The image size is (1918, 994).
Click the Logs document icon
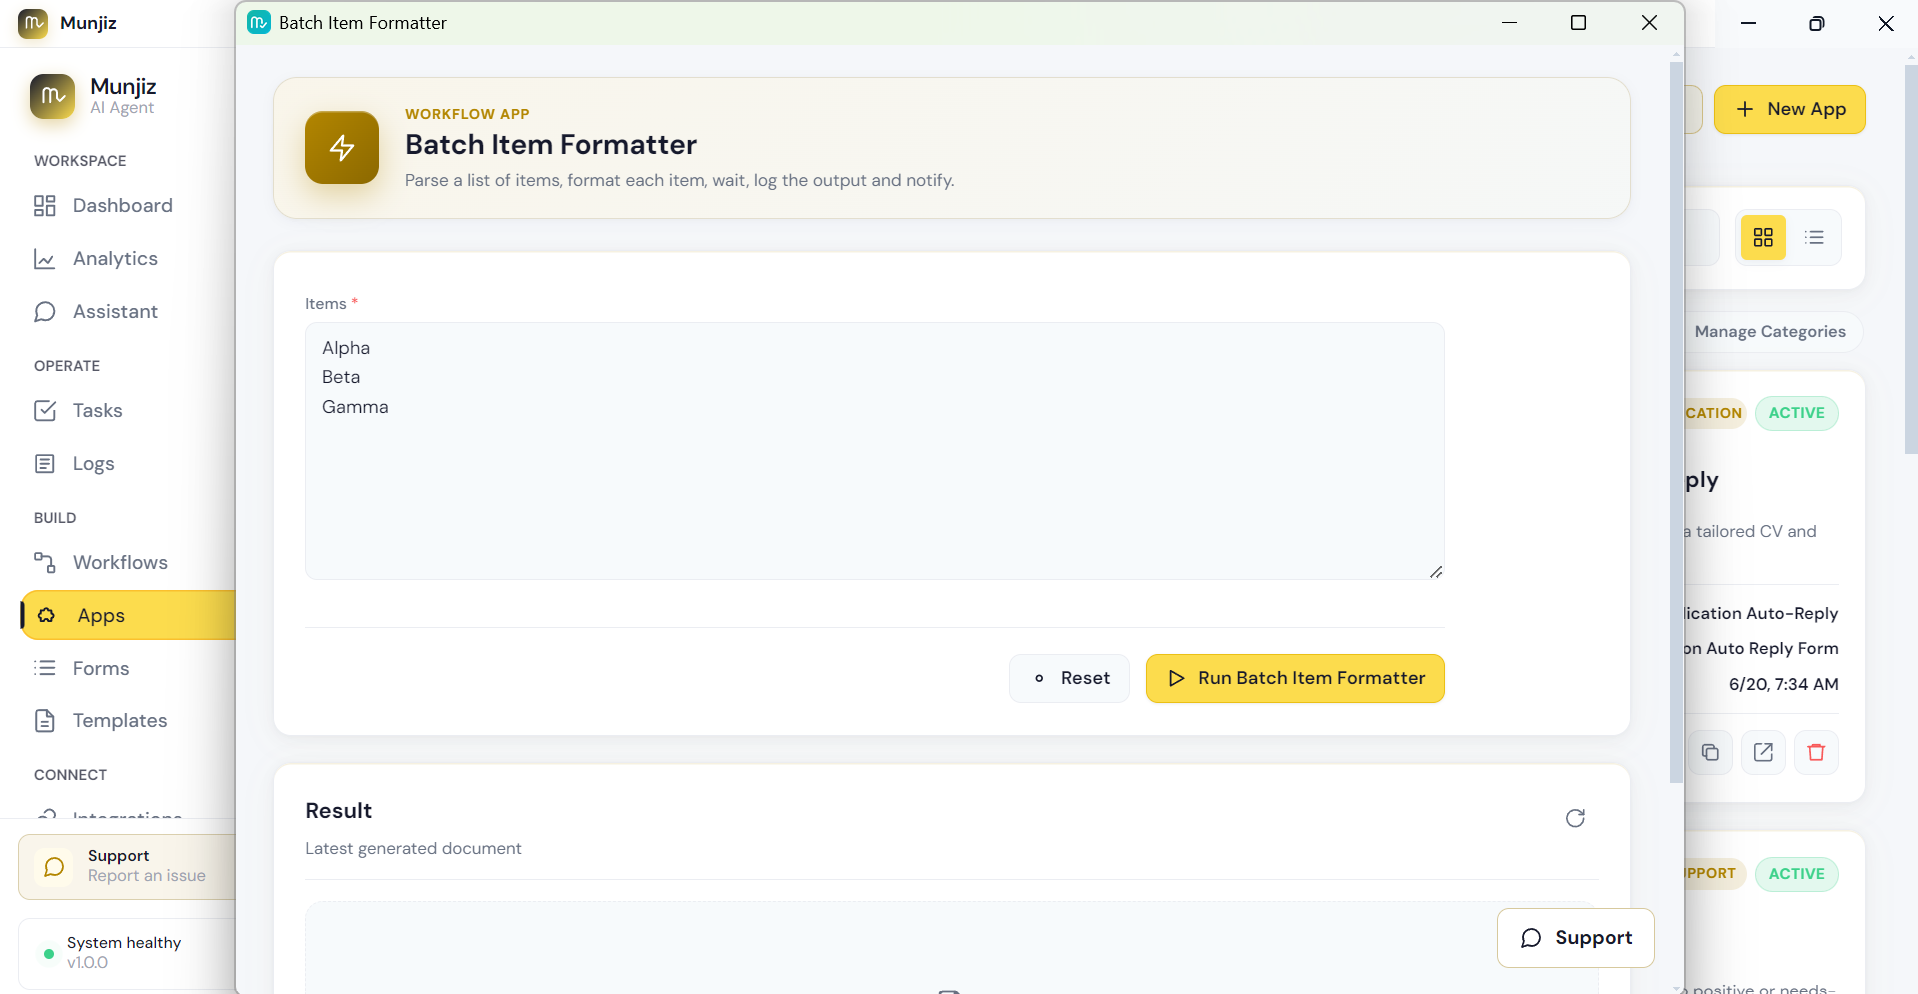pos(45,463)
